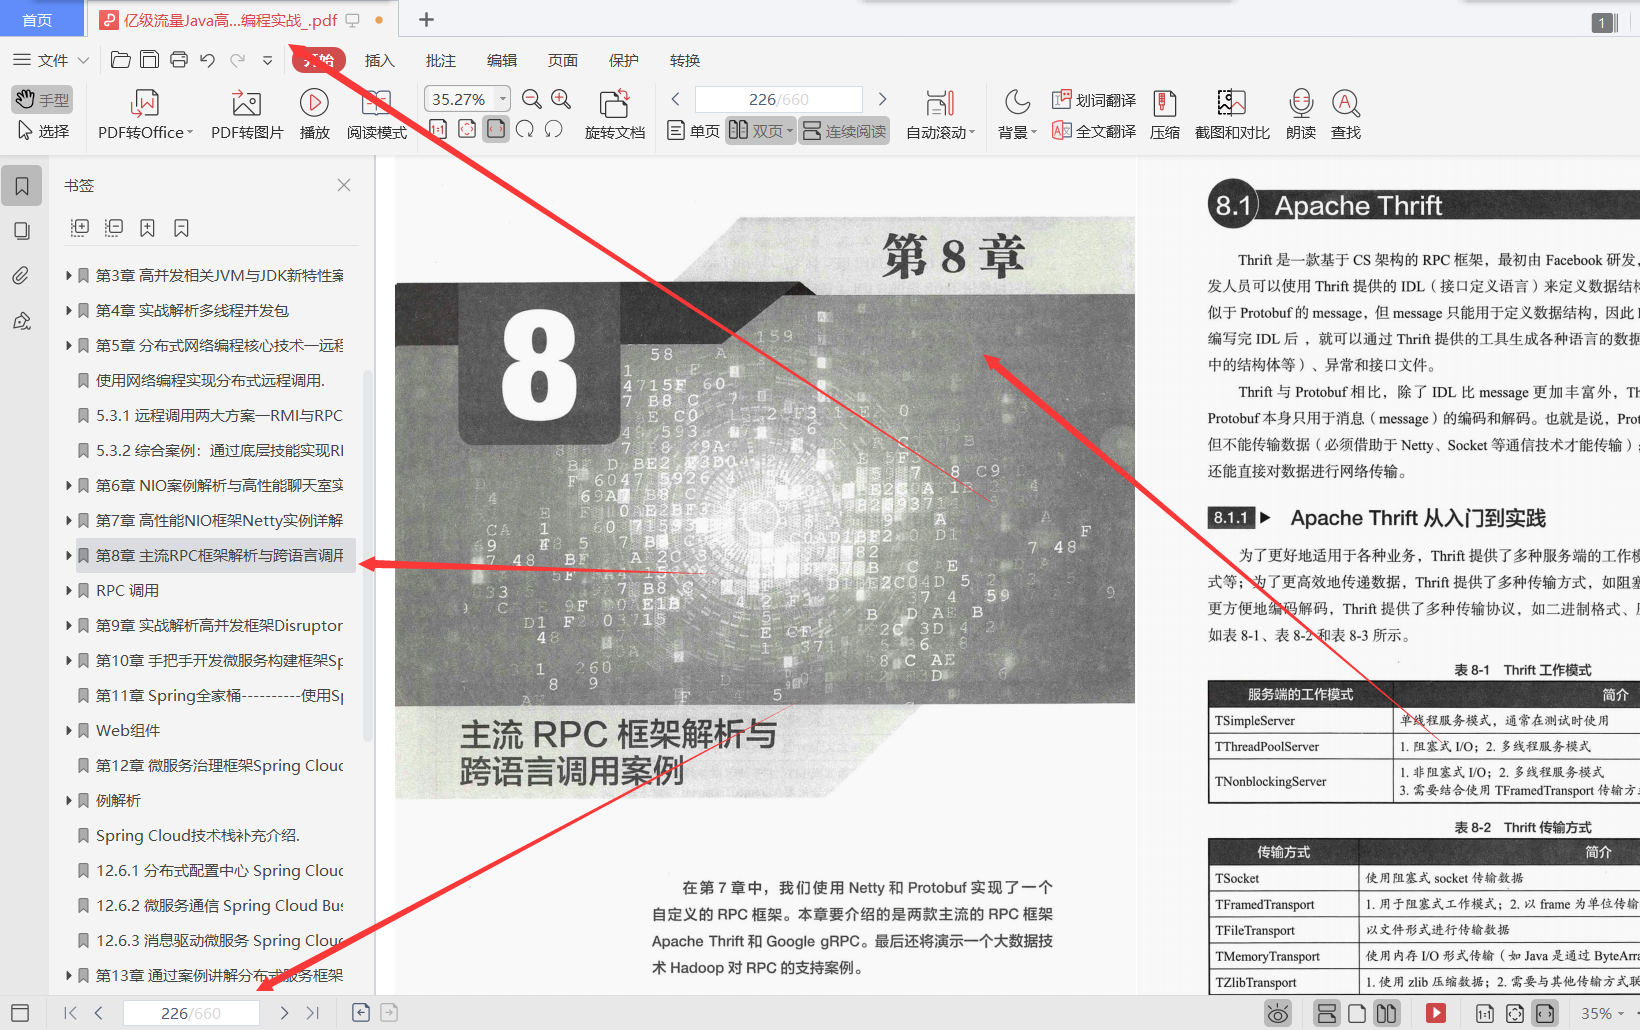
Task: Jump to the first page in status bar
Action: (x=70, y=1013)
